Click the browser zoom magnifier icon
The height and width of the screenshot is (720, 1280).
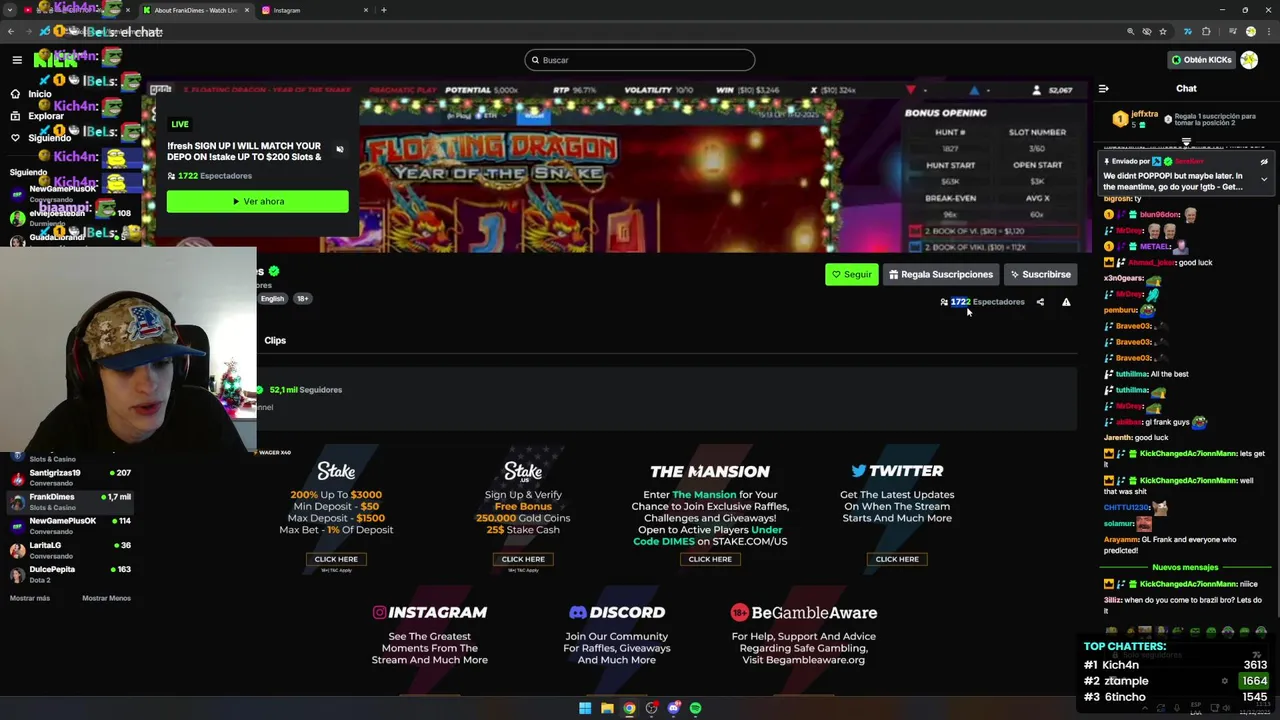pos(1131,32)
